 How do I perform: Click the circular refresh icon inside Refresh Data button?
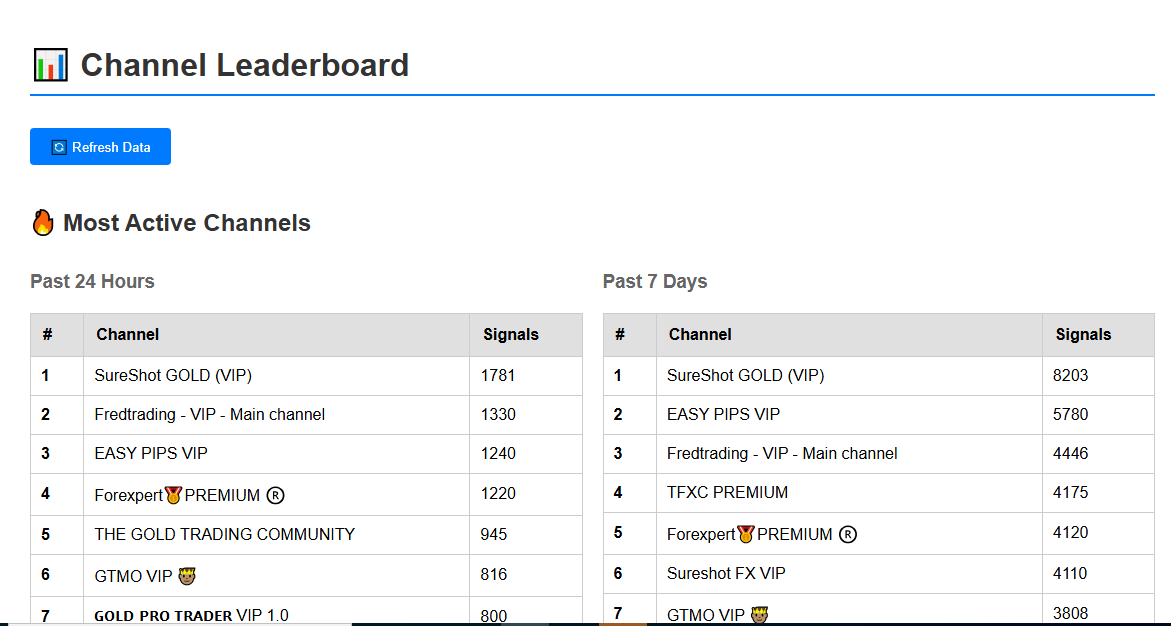pyautogui.click(x=59, y=146)
